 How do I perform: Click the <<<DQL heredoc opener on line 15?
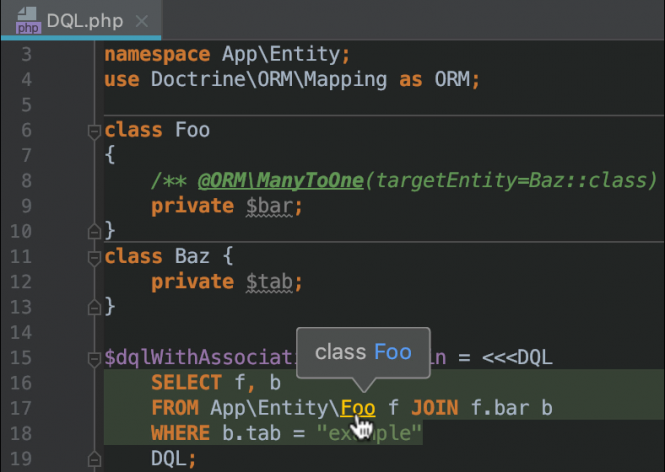[x=517, y=357]
